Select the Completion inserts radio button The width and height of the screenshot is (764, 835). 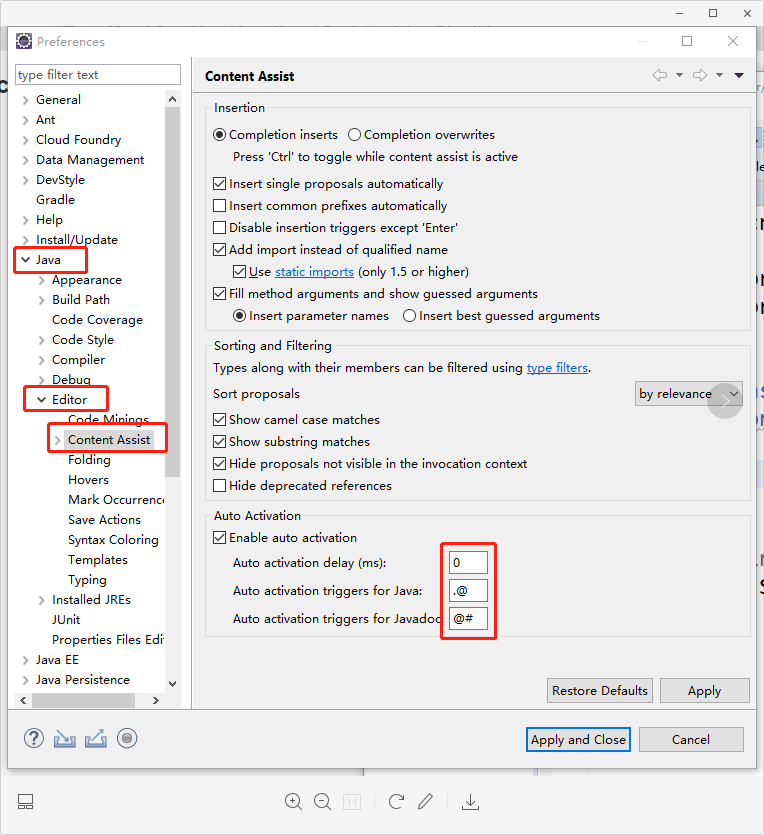click(x=219, y=135)
